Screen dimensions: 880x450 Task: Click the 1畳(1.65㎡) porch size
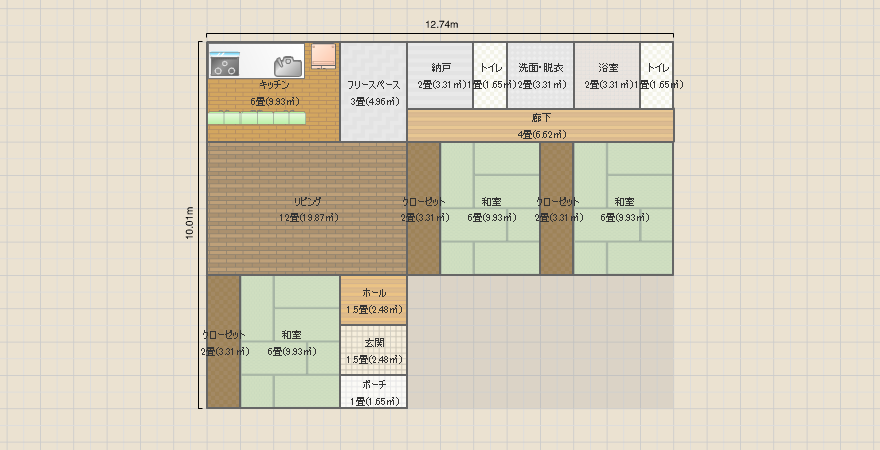coord(374,401)
